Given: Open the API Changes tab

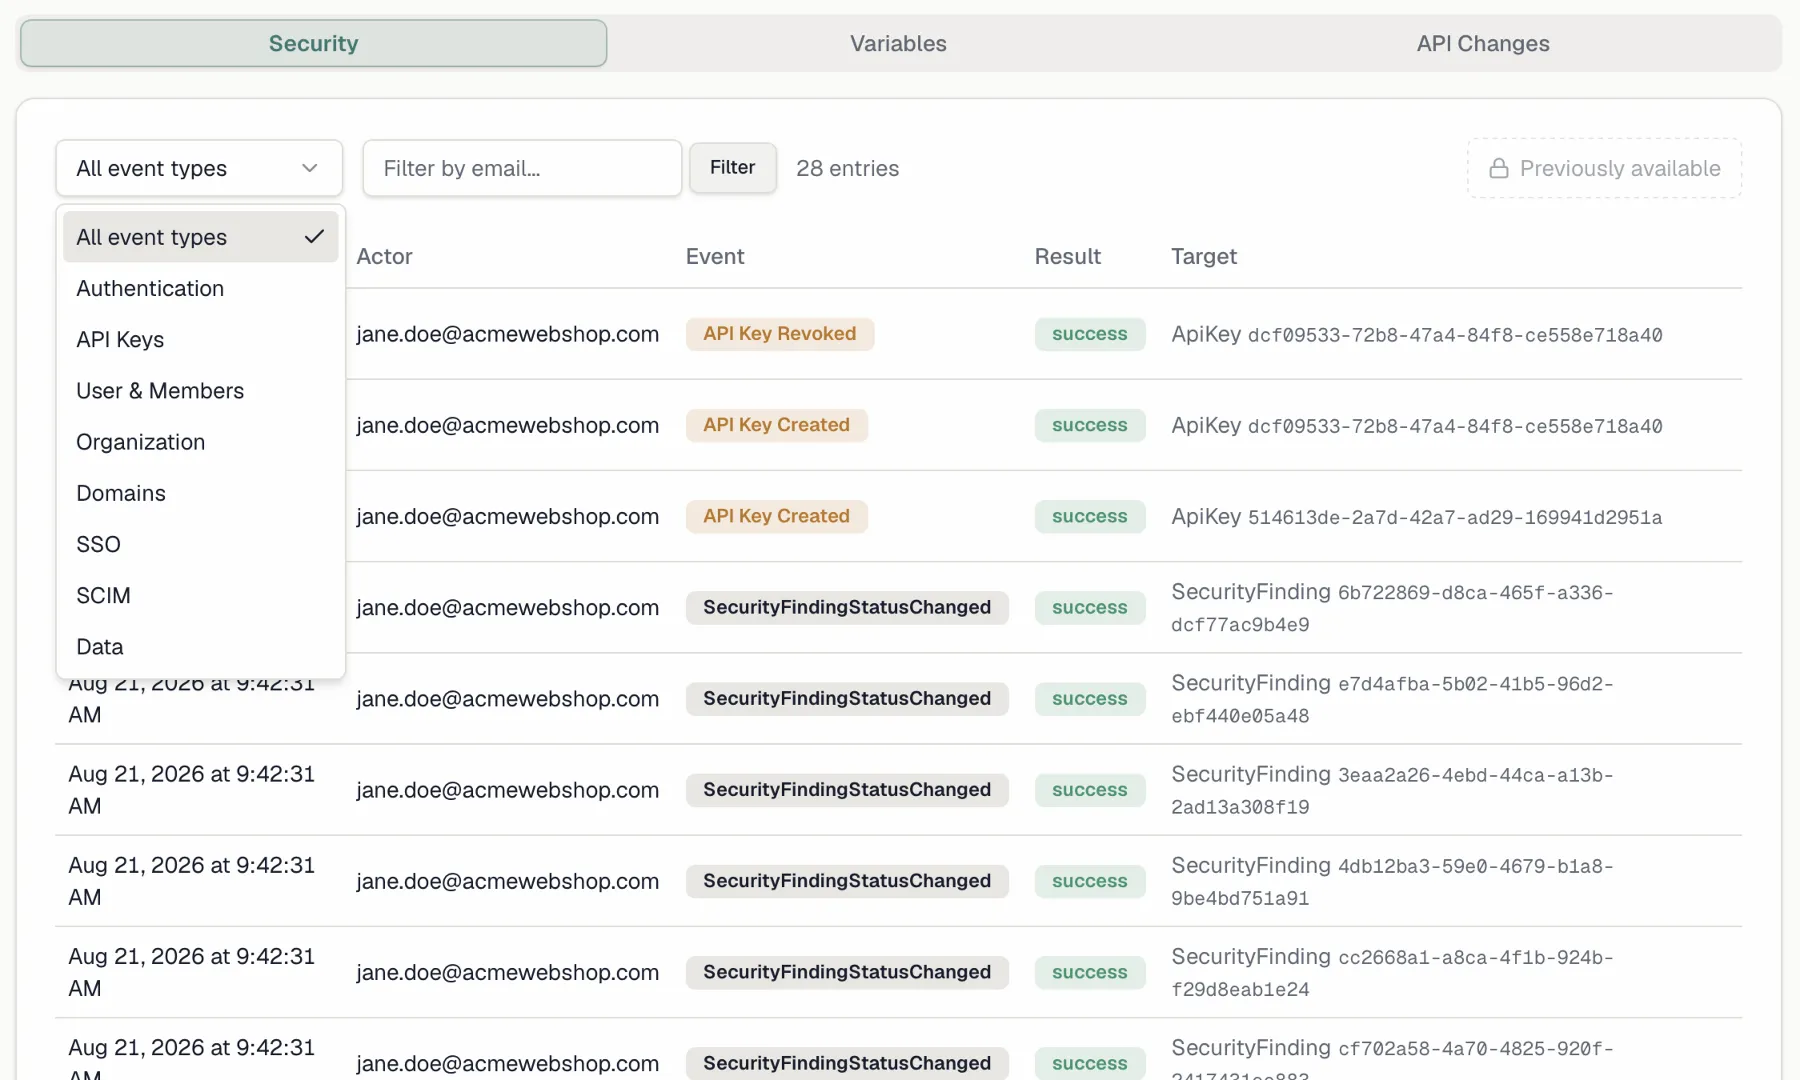Looking at the screenshot, I should pyautogui.click(x=1483, y=43).
